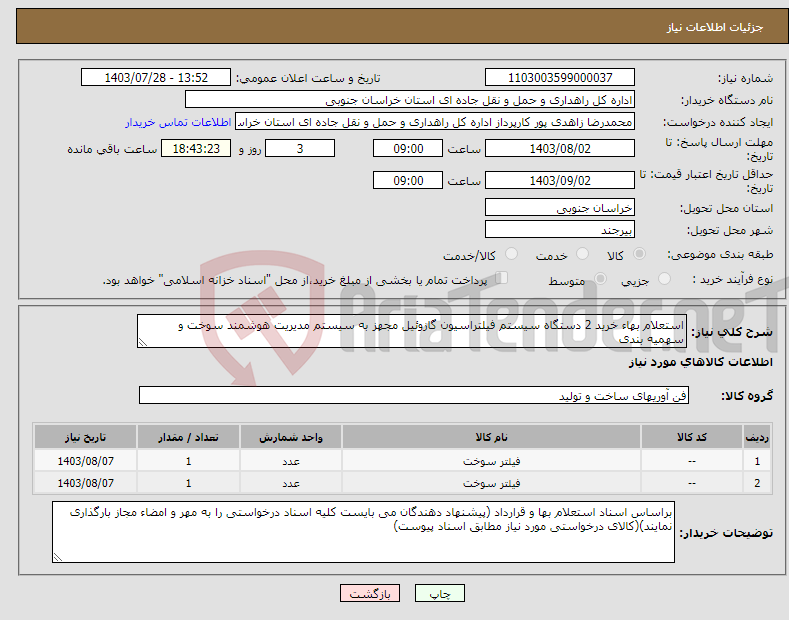Click the جزئیات اطلاعات نیاز page header

[x=715, y=27]
